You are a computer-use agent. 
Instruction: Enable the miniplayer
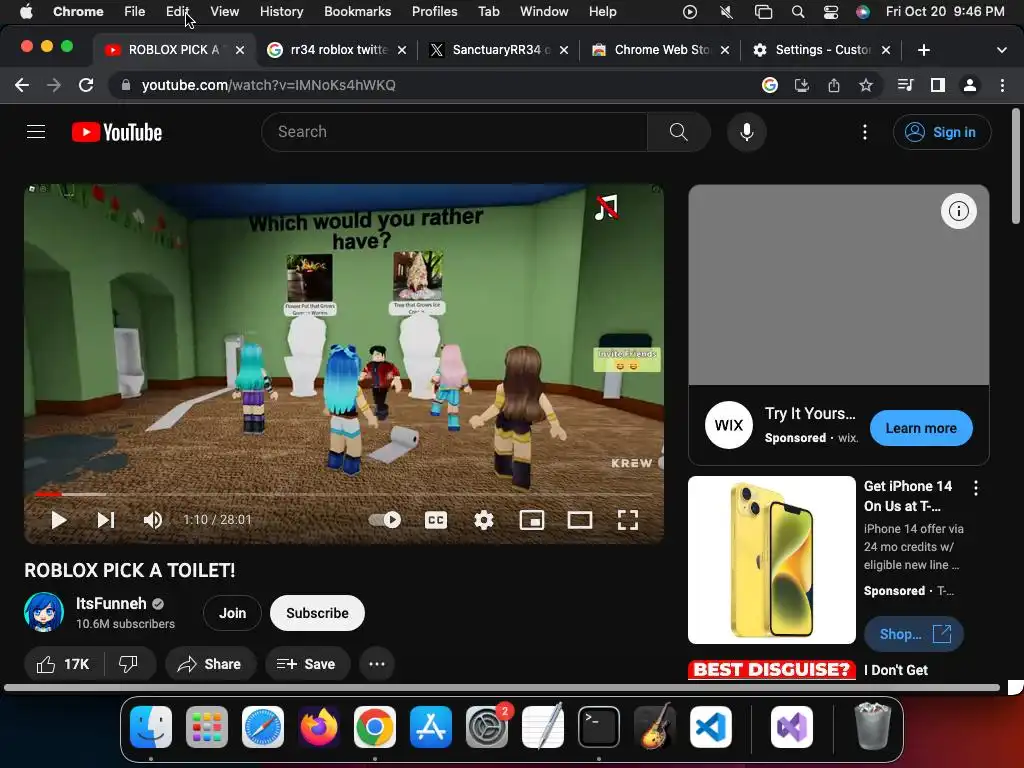point(532,520)
